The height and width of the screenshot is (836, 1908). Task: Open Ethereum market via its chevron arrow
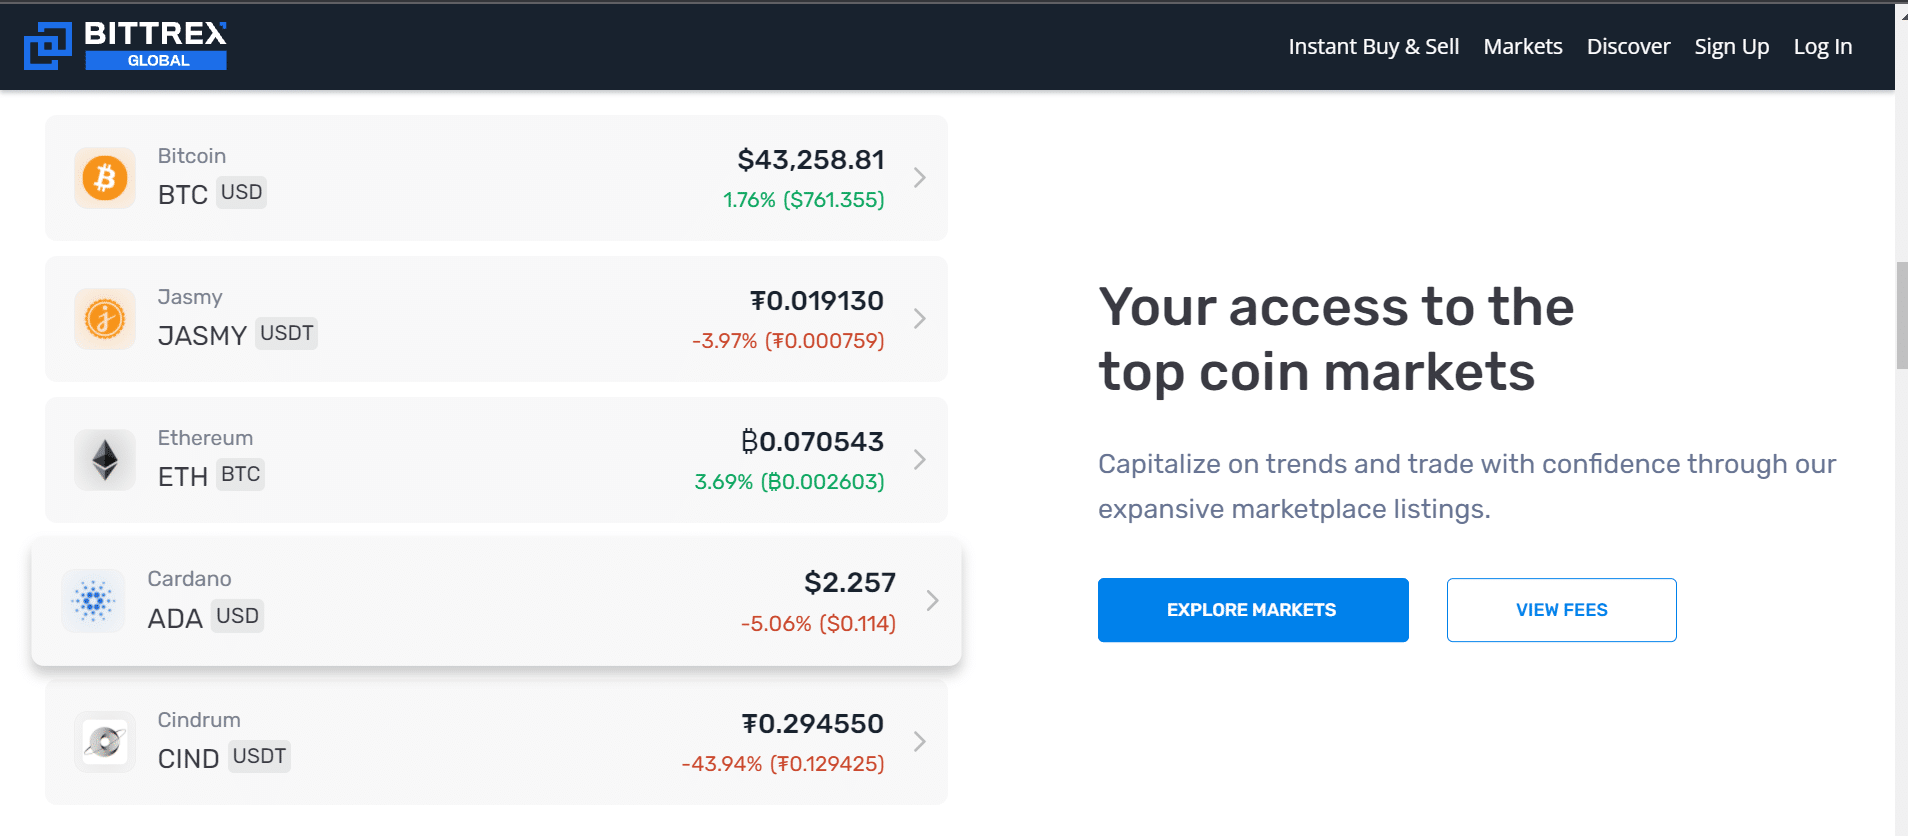[x=920, y=460]
